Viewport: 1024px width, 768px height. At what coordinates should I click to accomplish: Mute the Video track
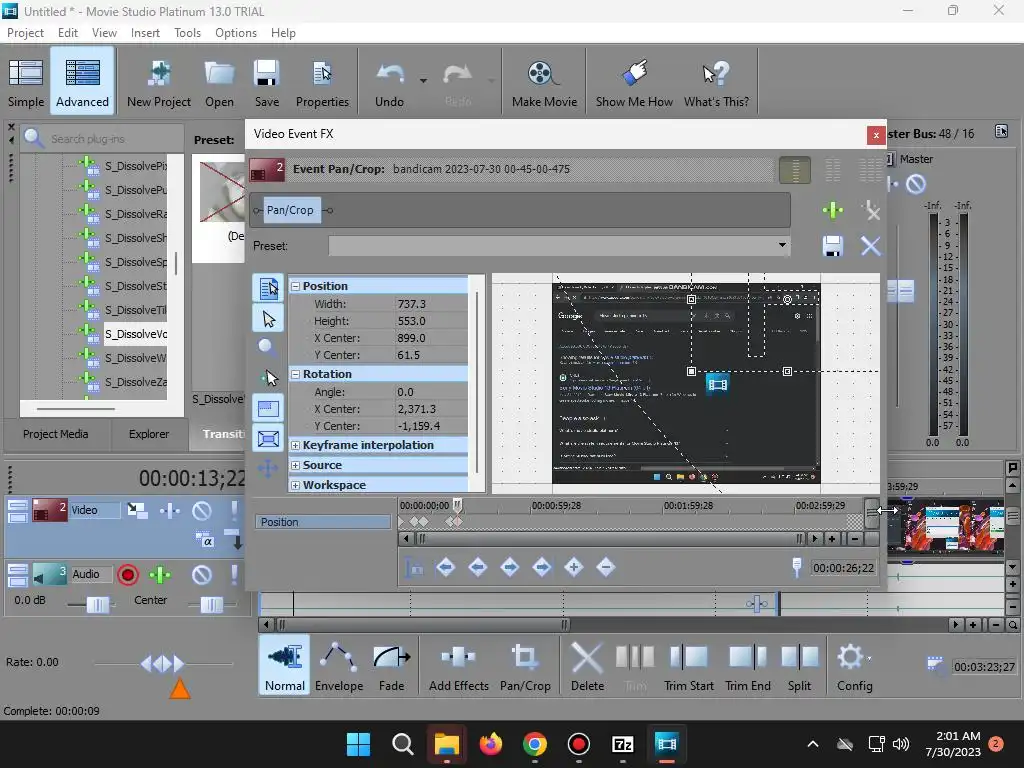coord(202,511)
